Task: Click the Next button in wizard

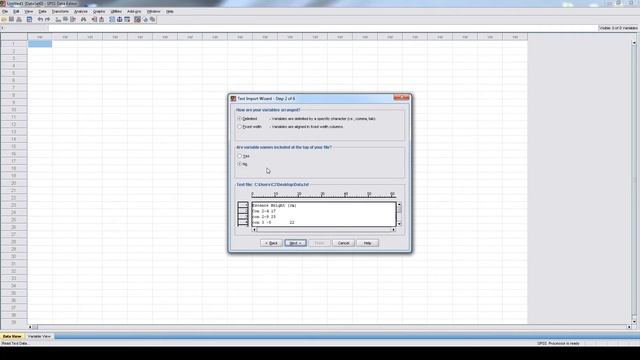Action: pos(296,243)
